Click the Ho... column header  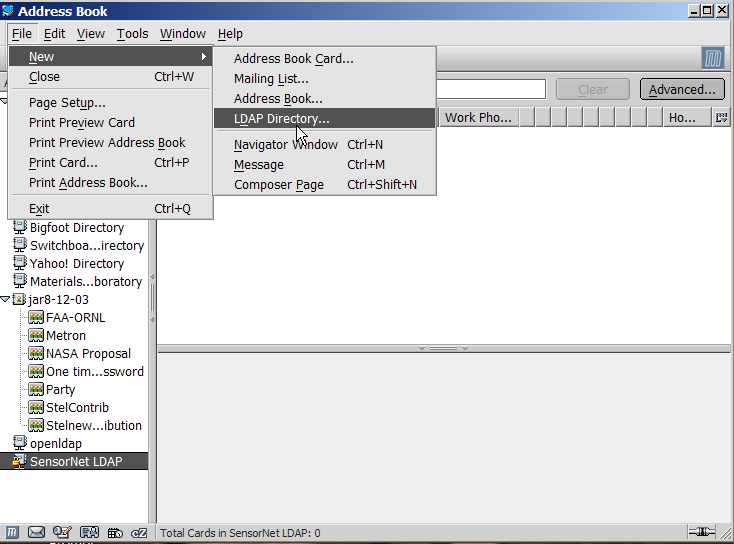pyautogui.click(x=686, y=118)
